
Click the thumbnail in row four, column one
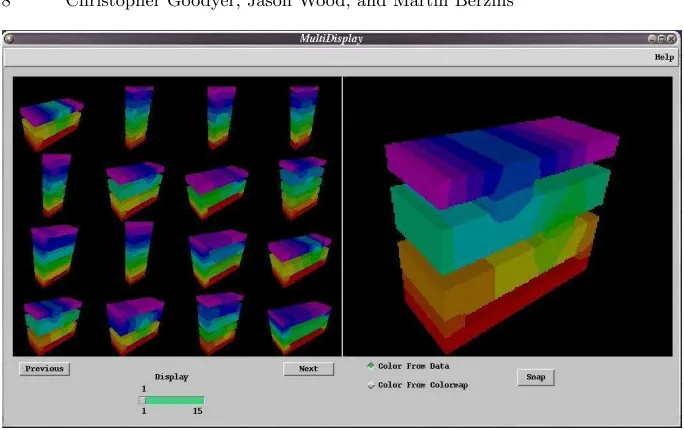(52, 326)
